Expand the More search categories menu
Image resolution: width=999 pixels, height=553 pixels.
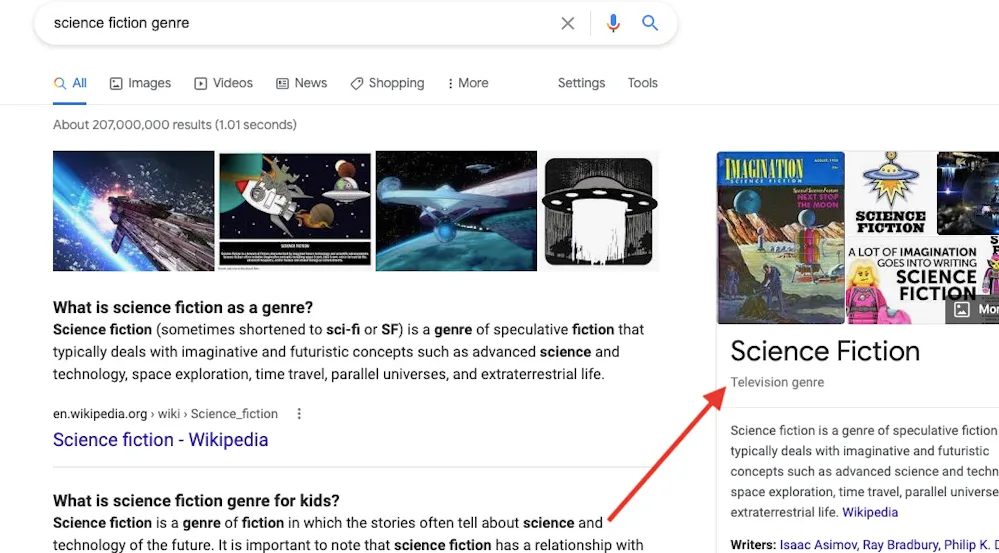click(468, 83)
